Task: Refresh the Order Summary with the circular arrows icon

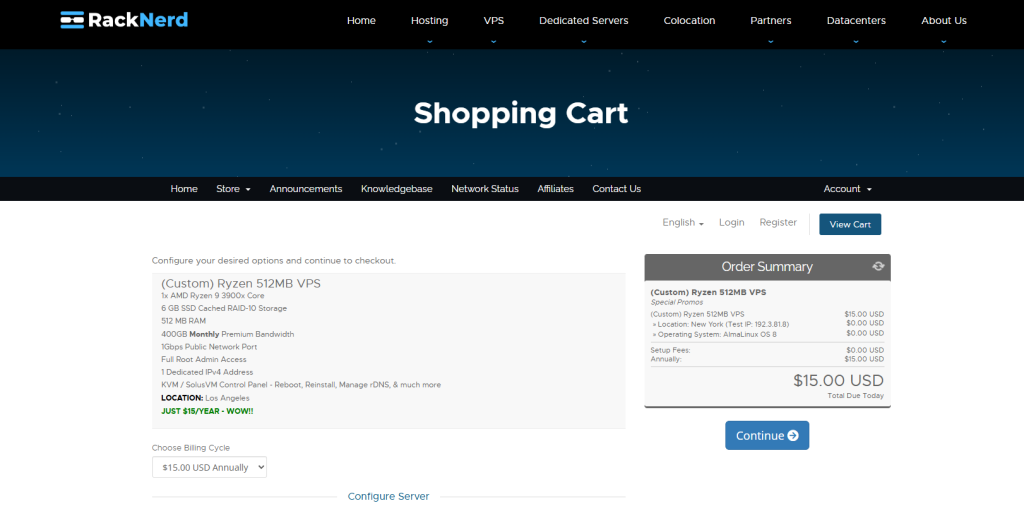Action: pos(878,266)
